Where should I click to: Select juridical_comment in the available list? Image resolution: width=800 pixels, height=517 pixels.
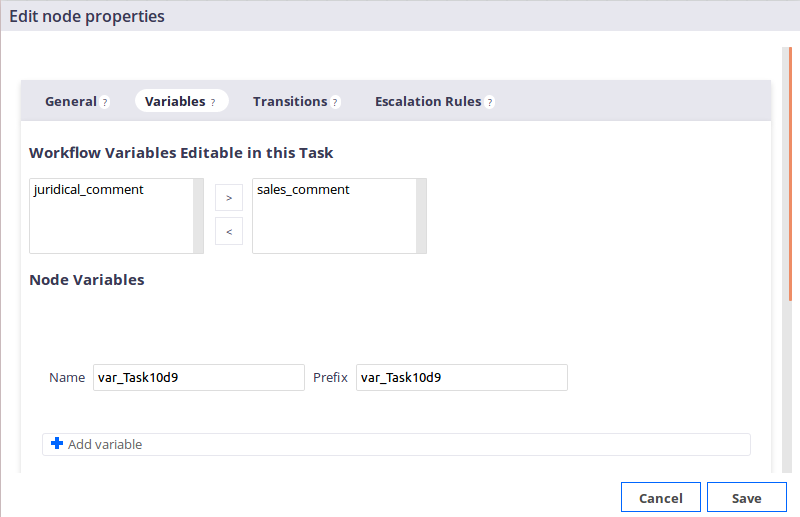(89, 189)
